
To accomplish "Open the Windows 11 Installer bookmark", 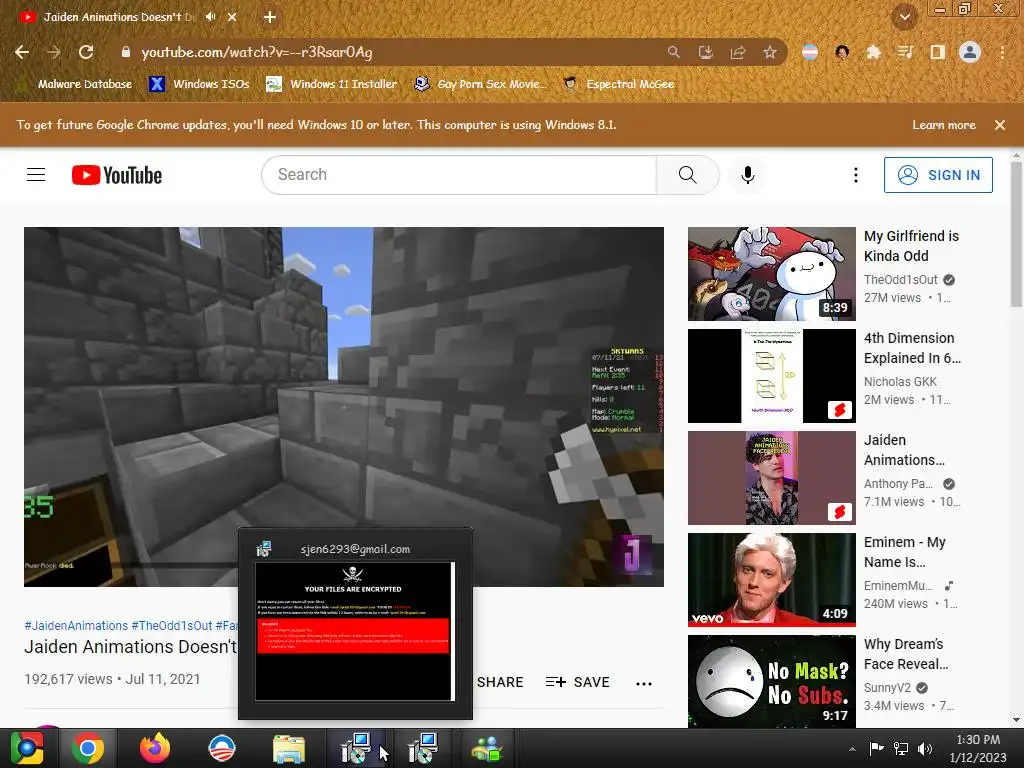I will tap(332, 84).
